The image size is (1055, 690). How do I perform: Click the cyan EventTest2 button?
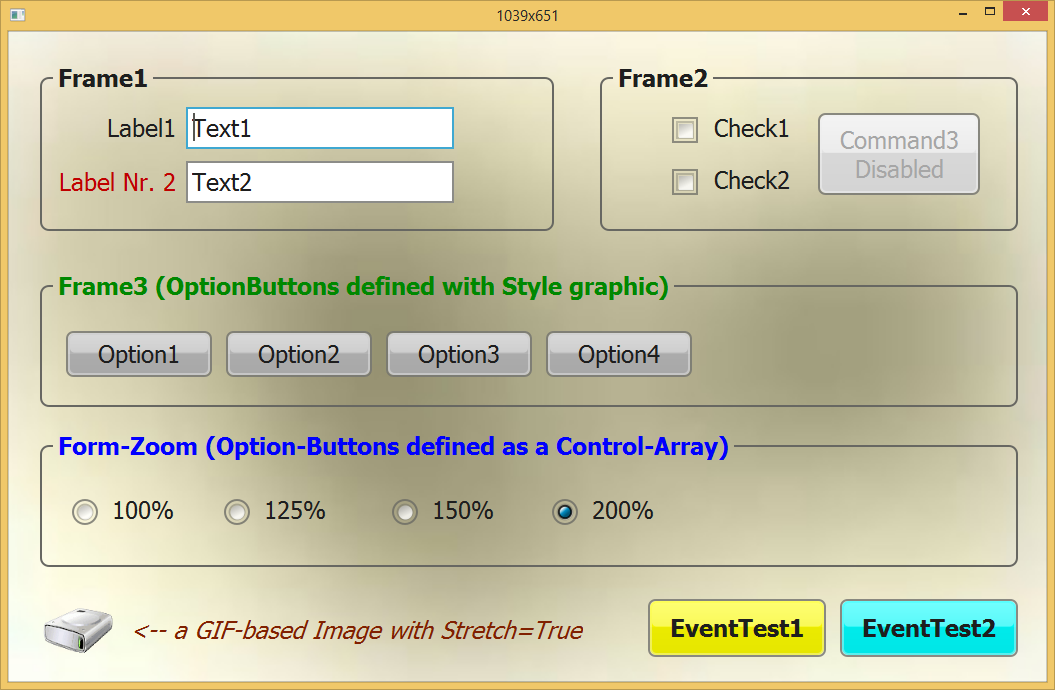[928, 628]
